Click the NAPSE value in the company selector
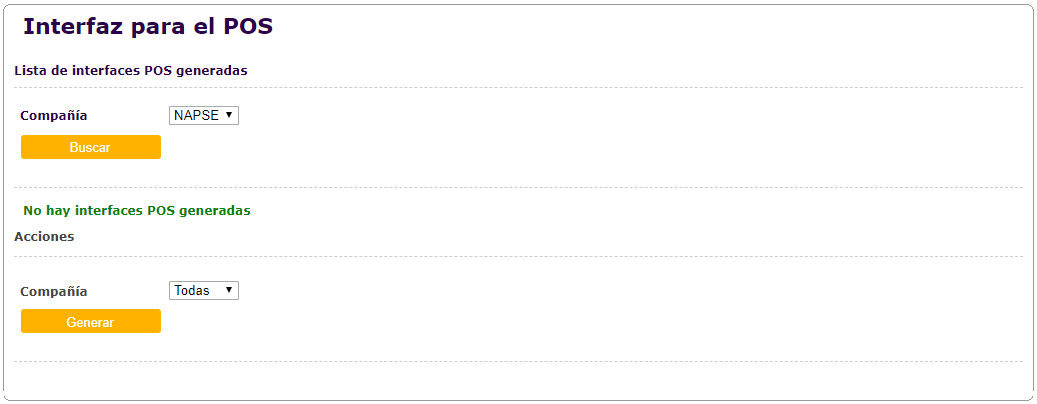The height and width of the screenshot is (404, 1037). (195, 115)
